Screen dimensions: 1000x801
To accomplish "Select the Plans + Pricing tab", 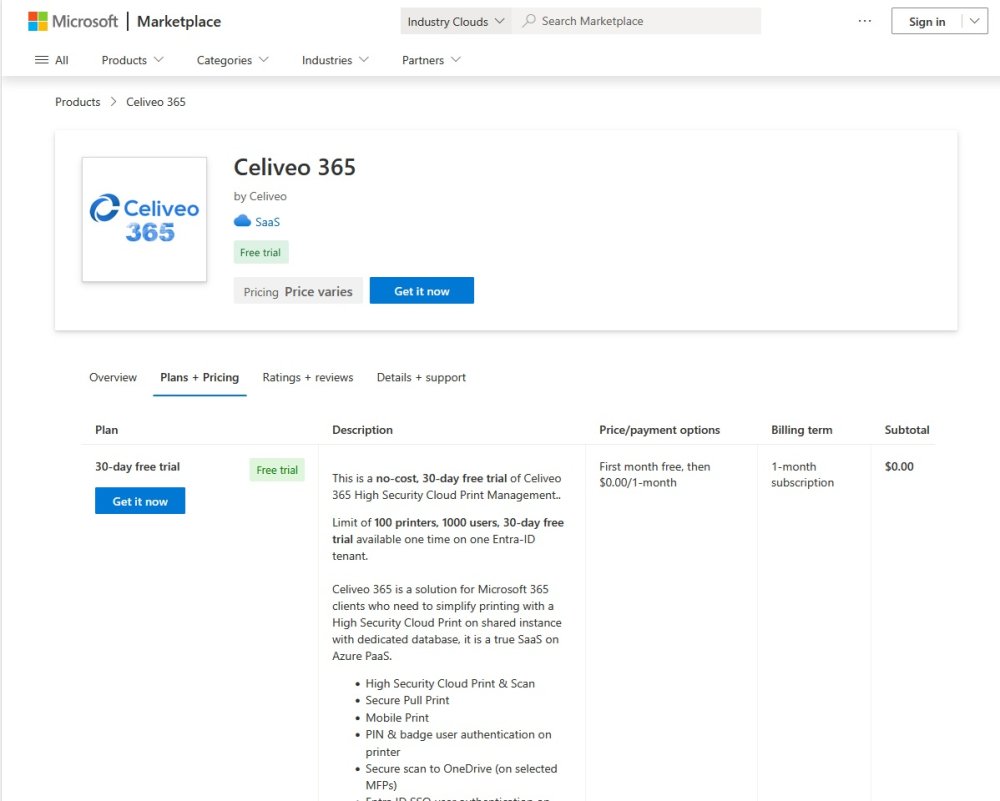I will point(200,378).
